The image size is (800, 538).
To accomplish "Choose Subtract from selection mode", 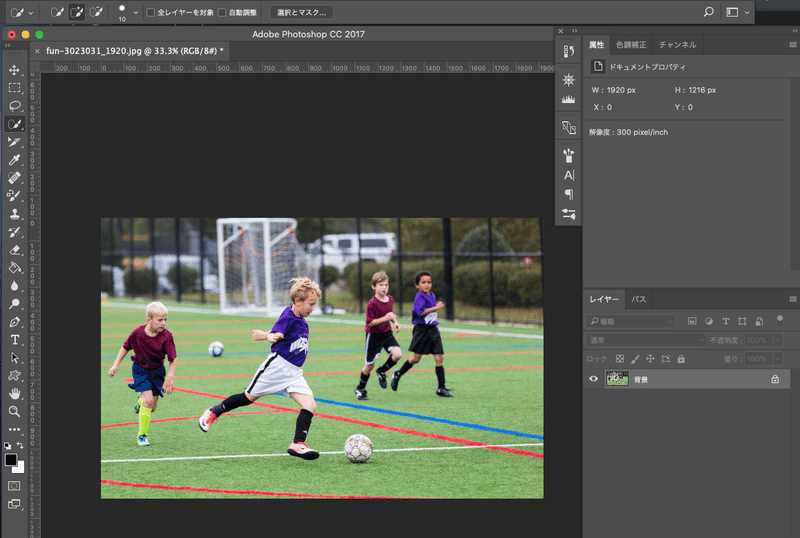I will 96,12.
